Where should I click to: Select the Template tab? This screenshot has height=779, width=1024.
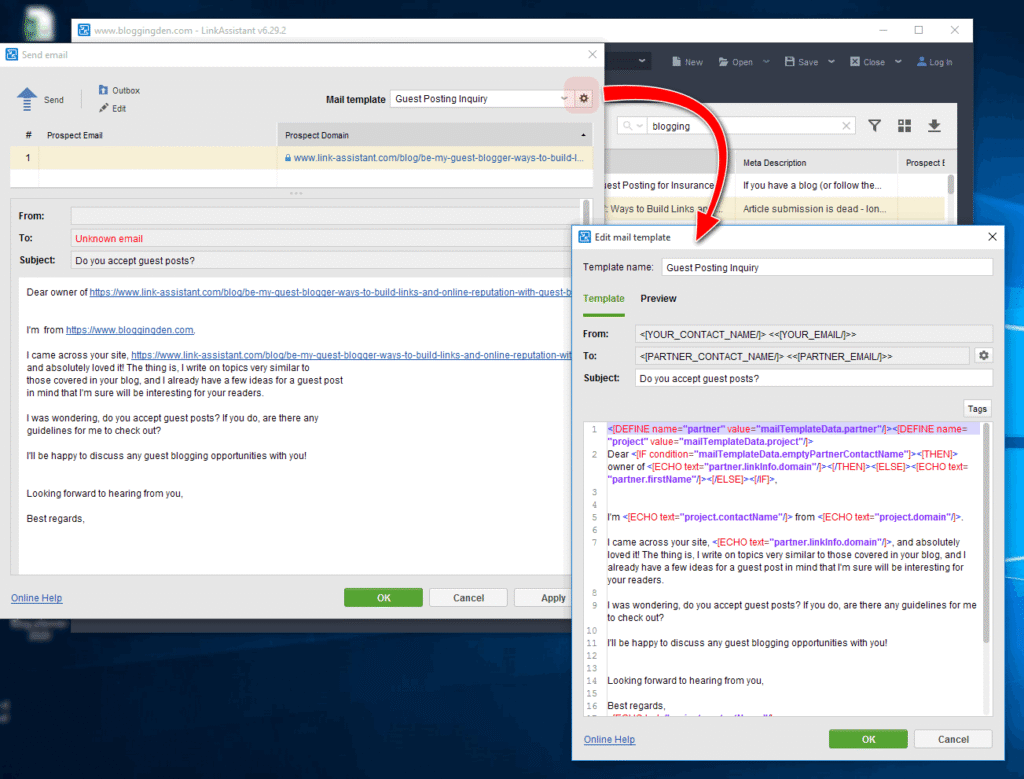pyautogui.click(x=604, y=298)
